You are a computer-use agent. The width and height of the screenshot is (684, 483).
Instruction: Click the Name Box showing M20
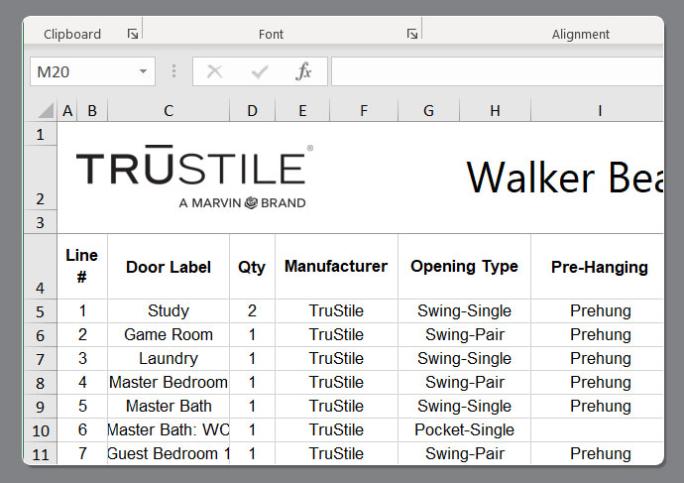tap(92, 71)
